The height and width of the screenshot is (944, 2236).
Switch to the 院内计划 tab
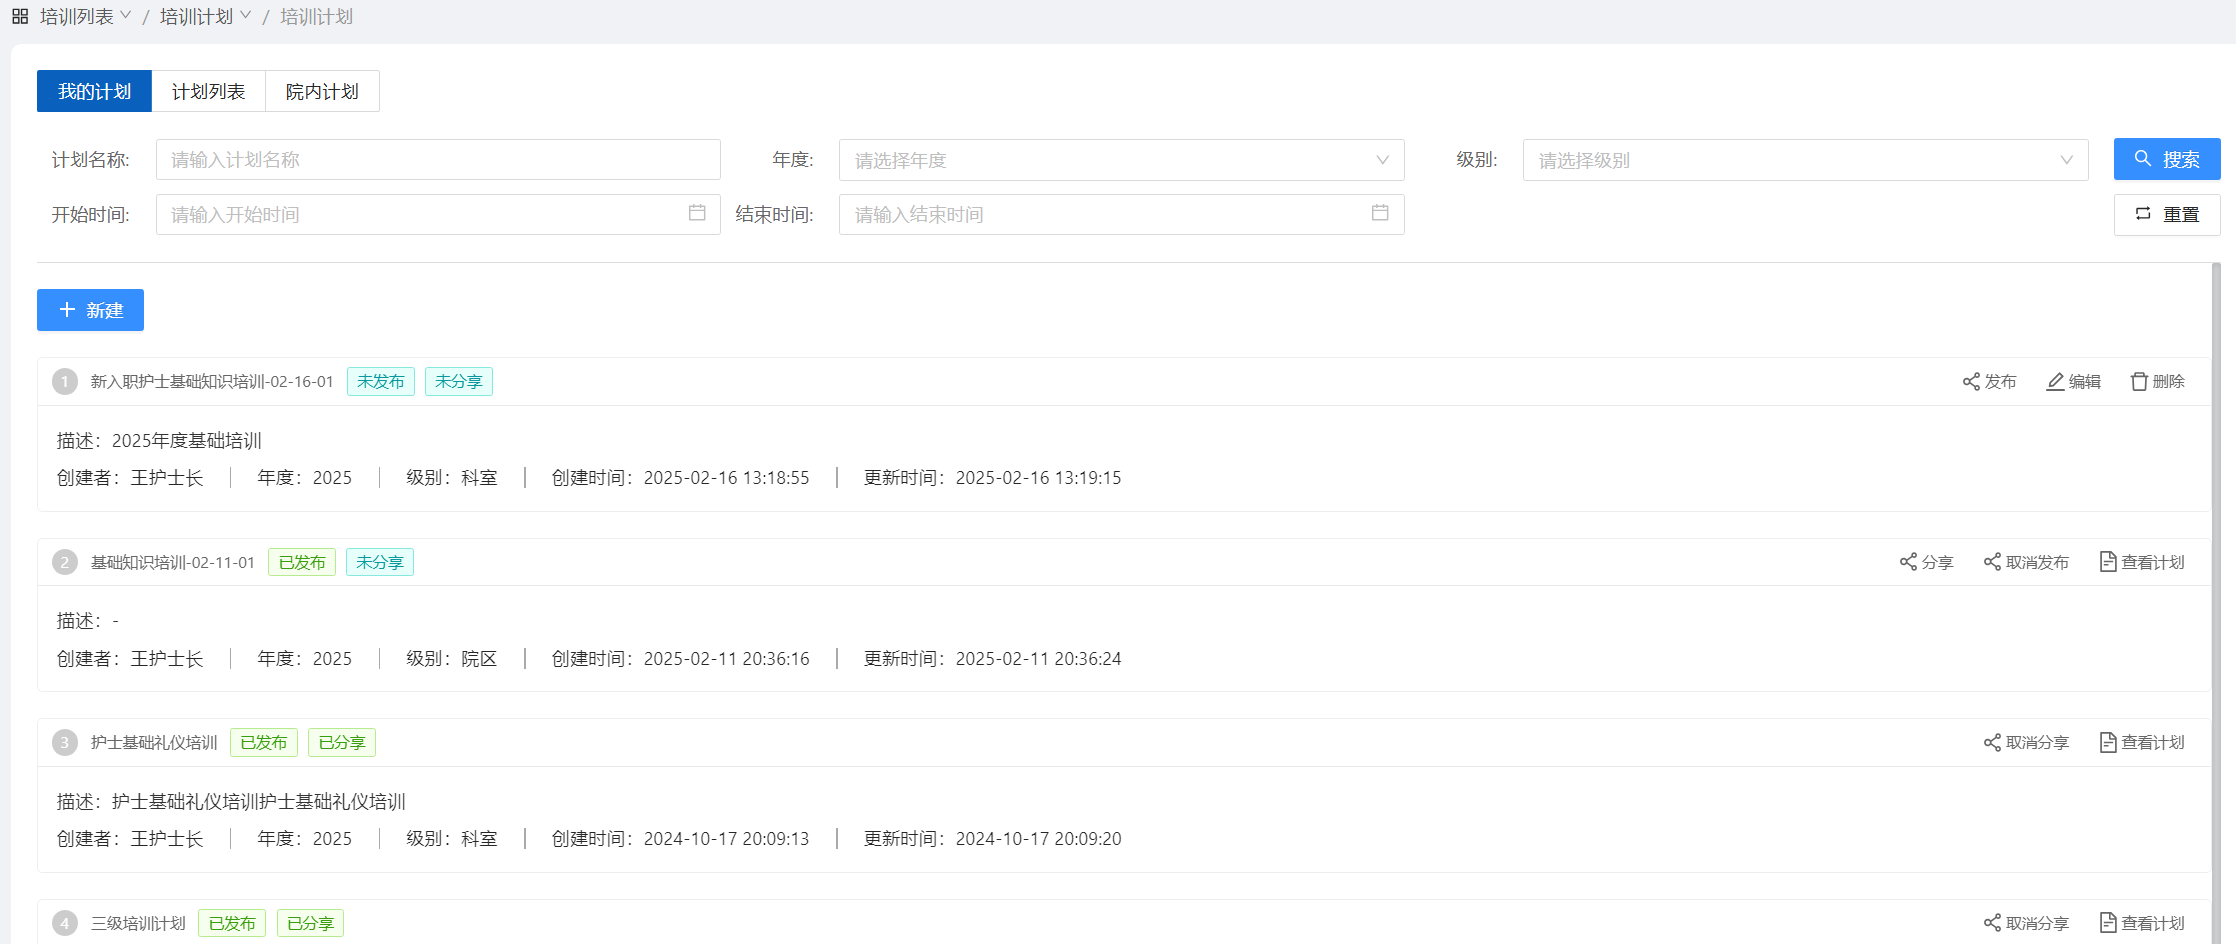coord(322,92)
